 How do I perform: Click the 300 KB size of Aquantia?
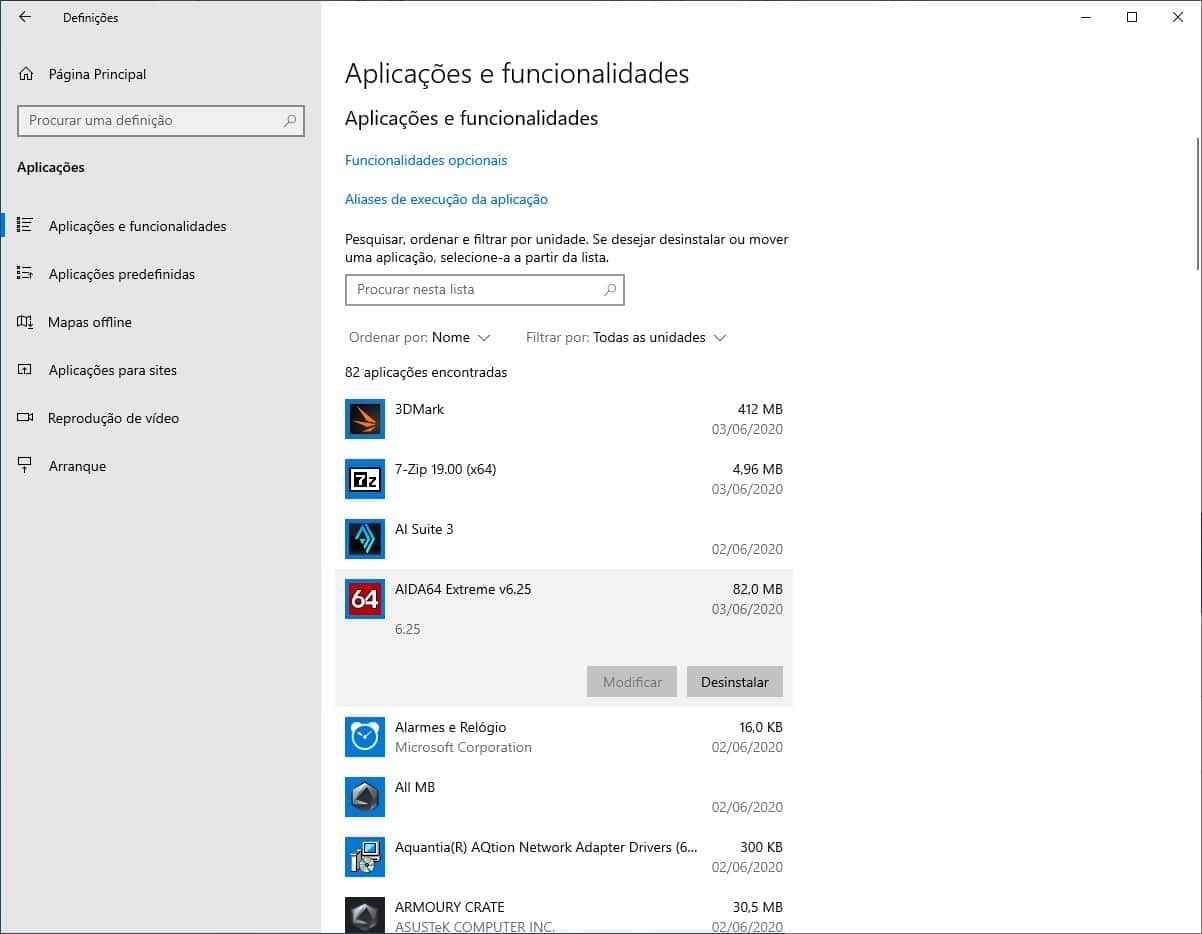click(761, 847)
